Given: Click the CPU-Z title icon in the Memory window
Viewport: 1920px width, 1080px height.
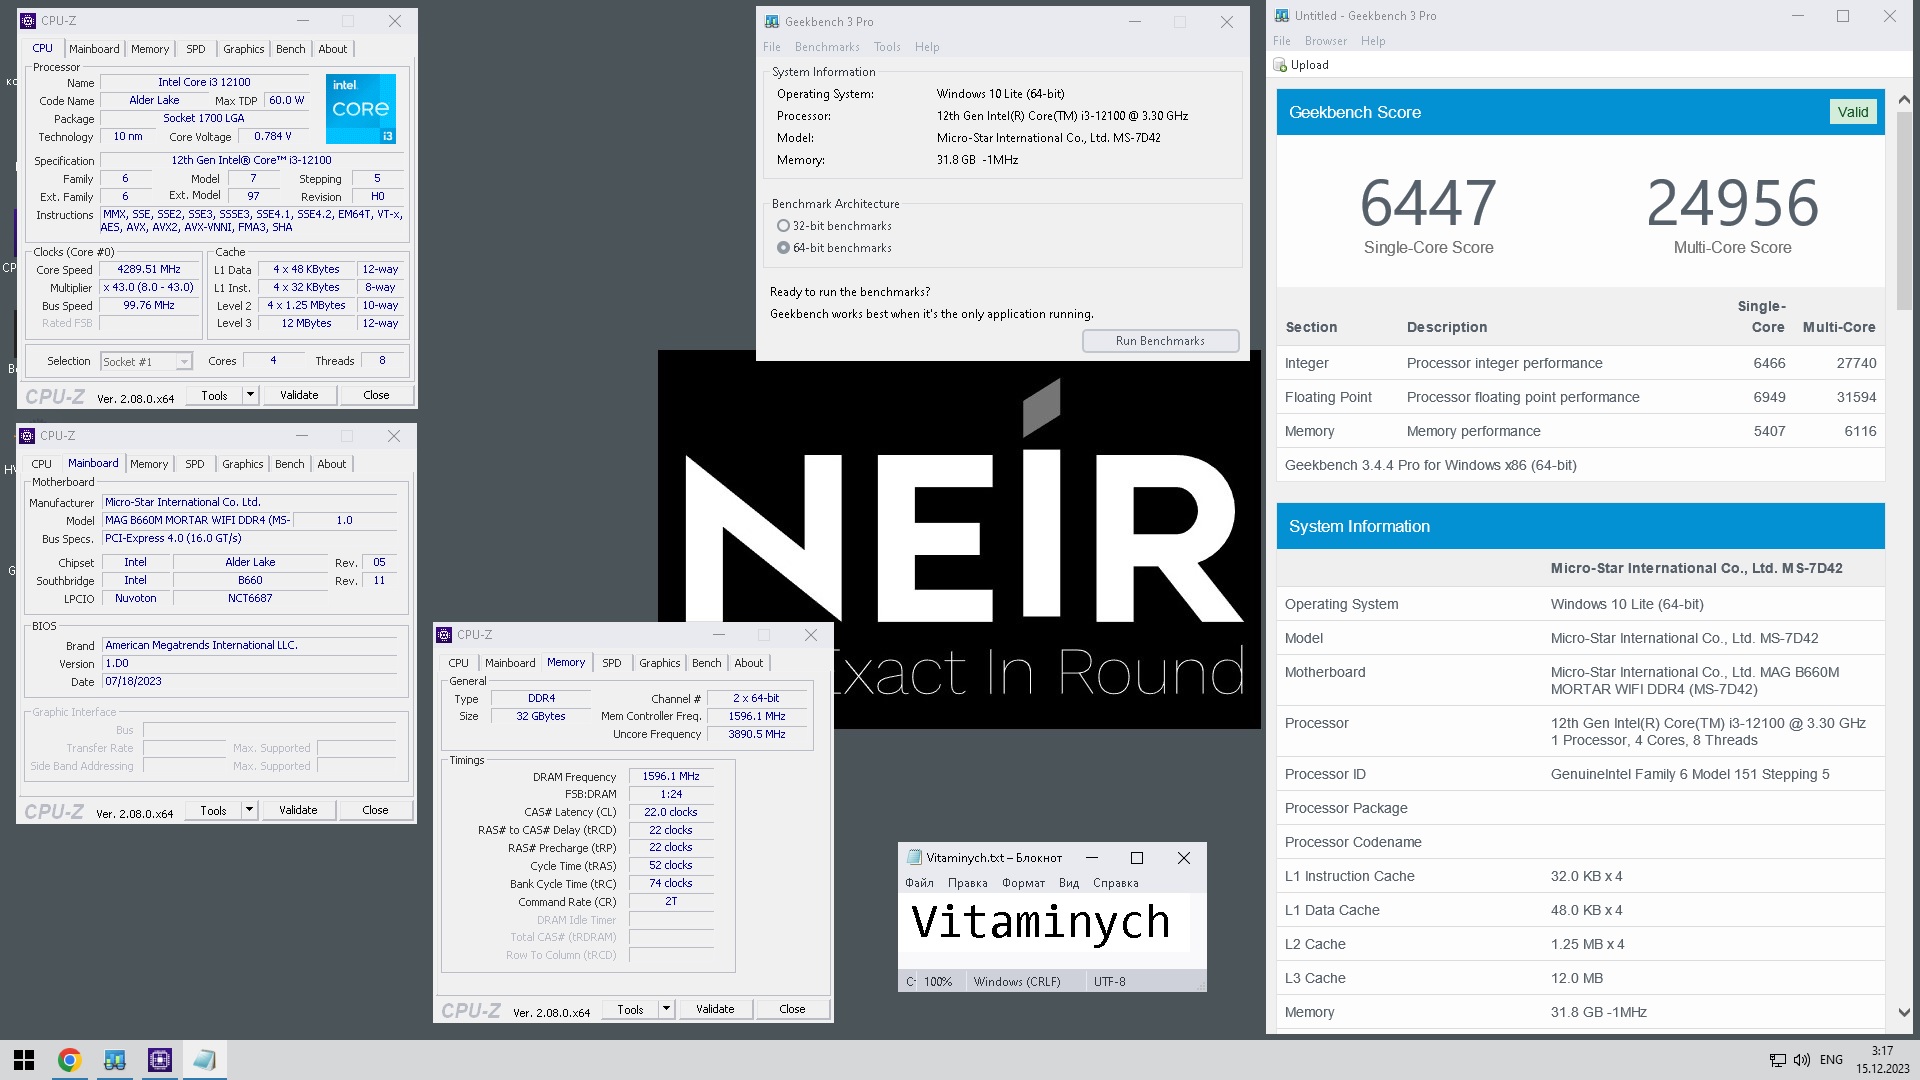Looking at the screenshot, I should [x=444, y=635].
